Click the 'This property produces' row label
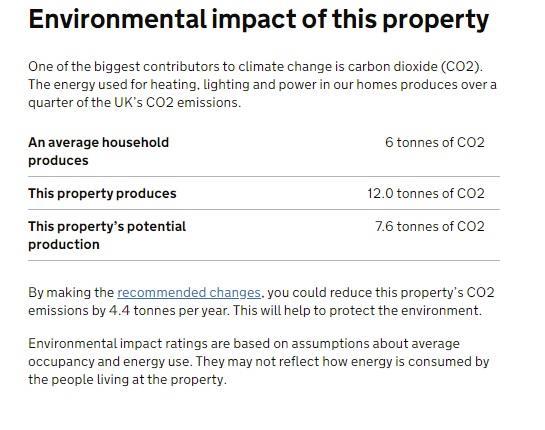Image resolution: width=545 pixels, height=430 pixels. click(102, 194)
